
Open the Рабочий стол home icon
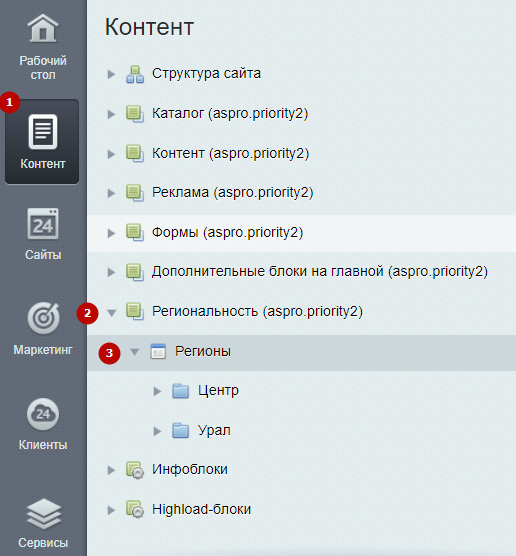click(x=43, y=28)
